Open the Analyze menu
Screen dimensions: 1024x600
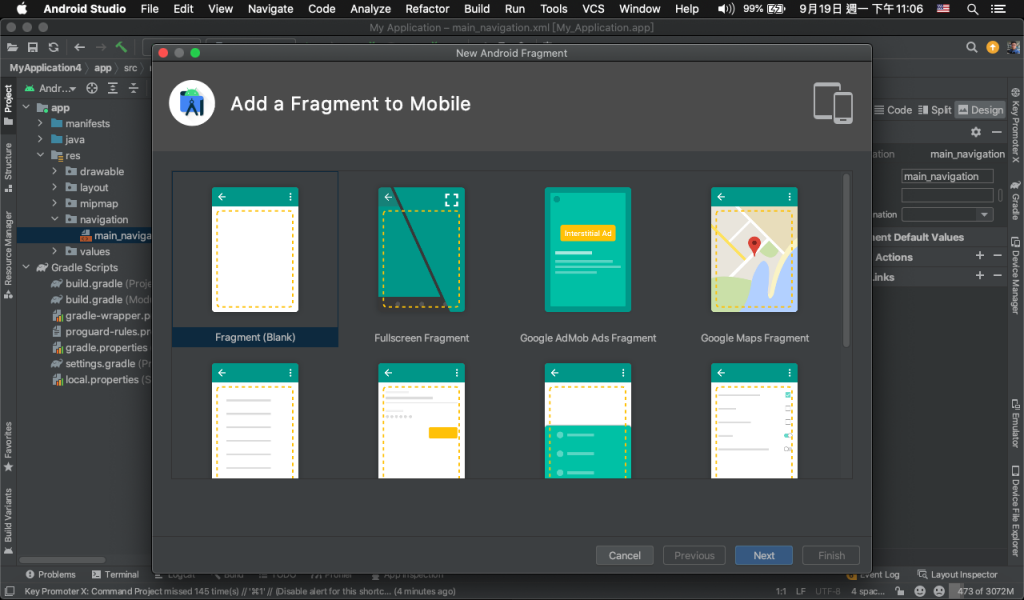click(370, 8)
